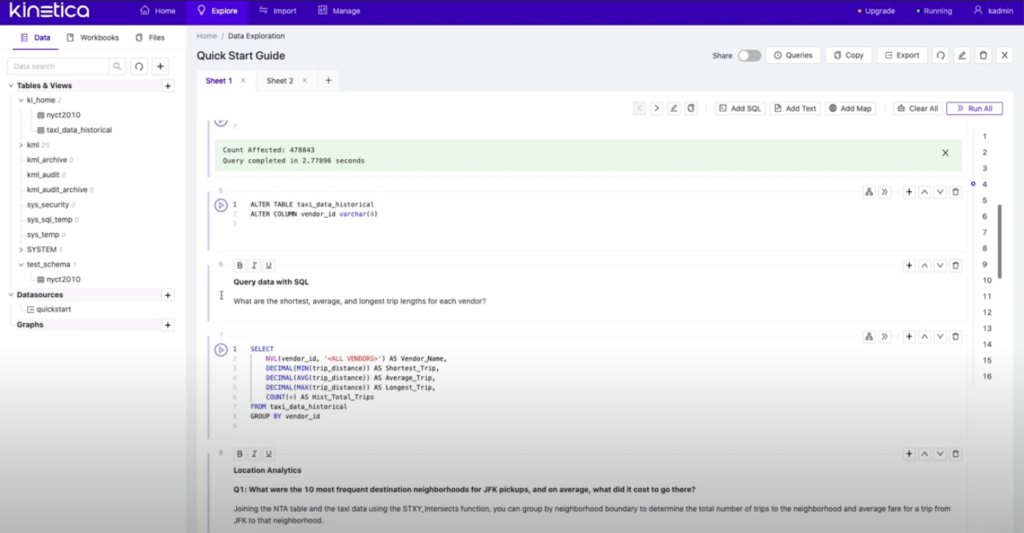Switch to the Sheet 2 tab
This screenshot has height=533, width=1024.
(x=279, y=81)
